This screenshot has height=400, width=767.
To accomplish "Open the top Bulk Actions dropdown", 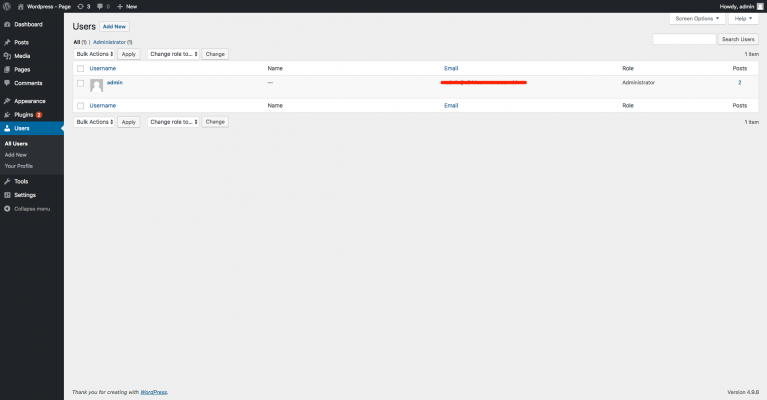I will click(x=94, y=54).
